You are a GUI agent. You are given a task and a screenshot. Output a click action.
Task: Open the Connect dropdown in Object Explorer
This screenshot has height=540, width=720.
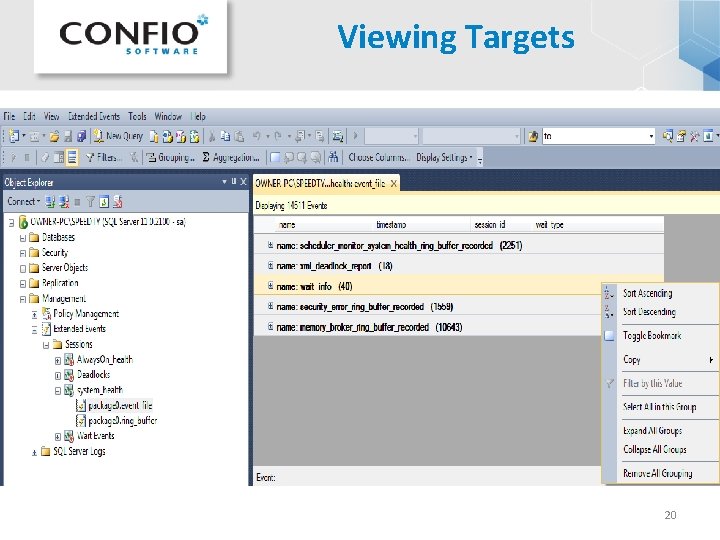tap(23, 202)
